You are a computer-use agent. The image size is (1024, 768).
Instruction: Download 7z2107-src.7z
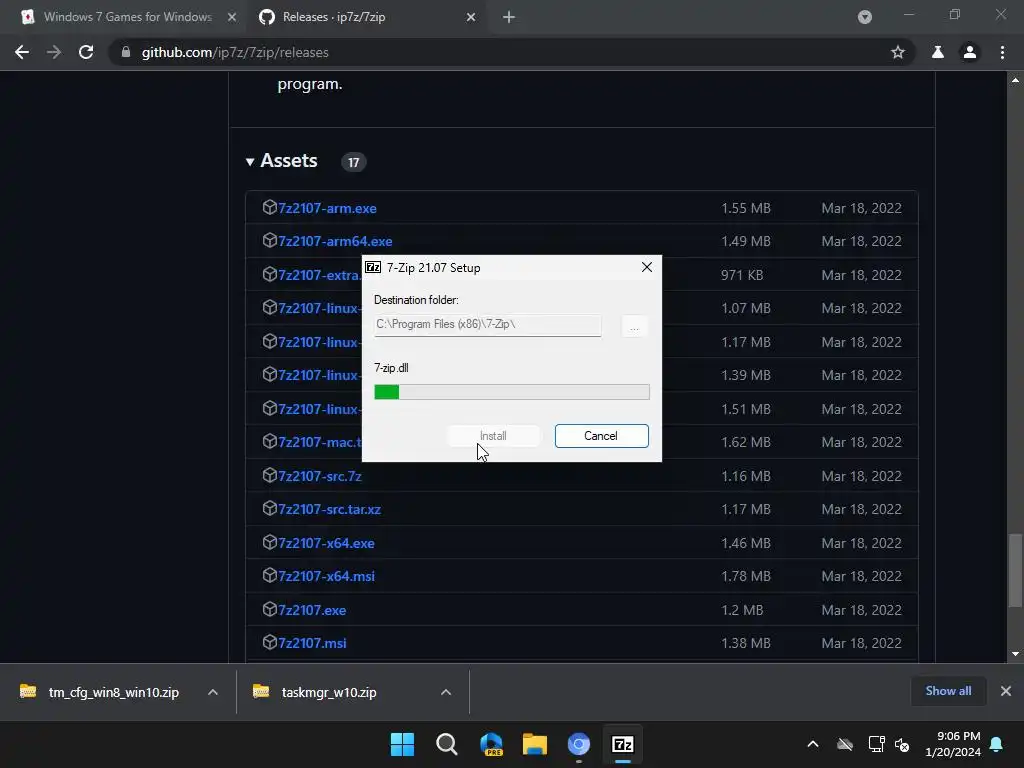320,476
